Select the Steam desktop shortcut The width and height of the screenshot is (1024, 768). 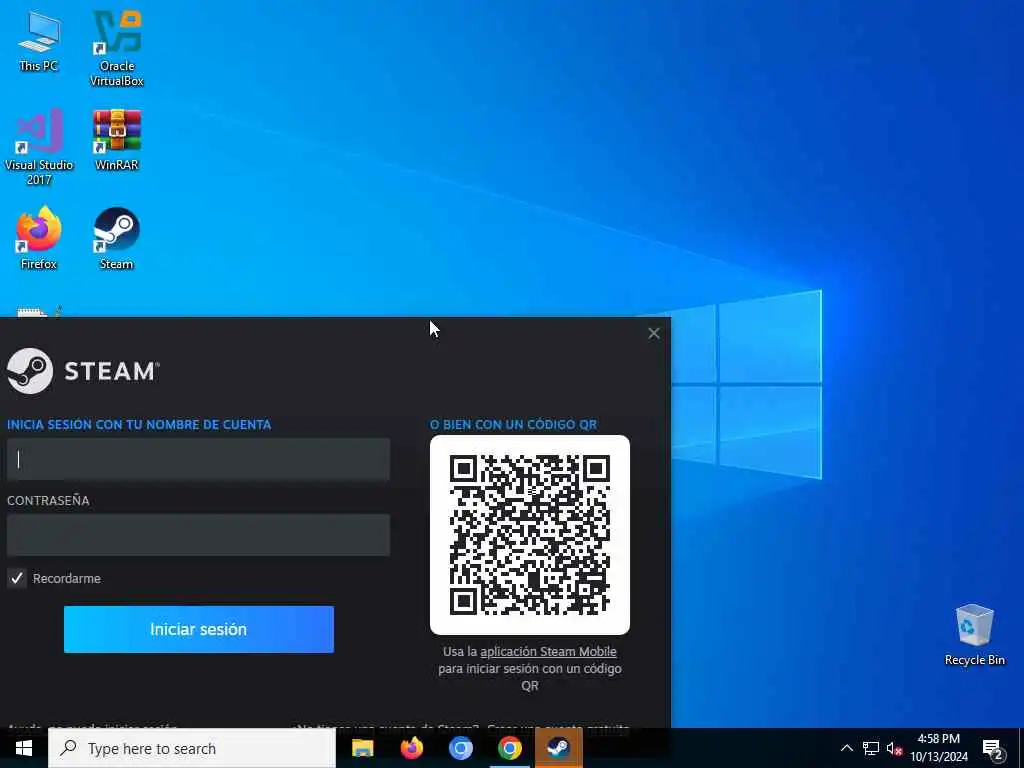pos(117,238)
